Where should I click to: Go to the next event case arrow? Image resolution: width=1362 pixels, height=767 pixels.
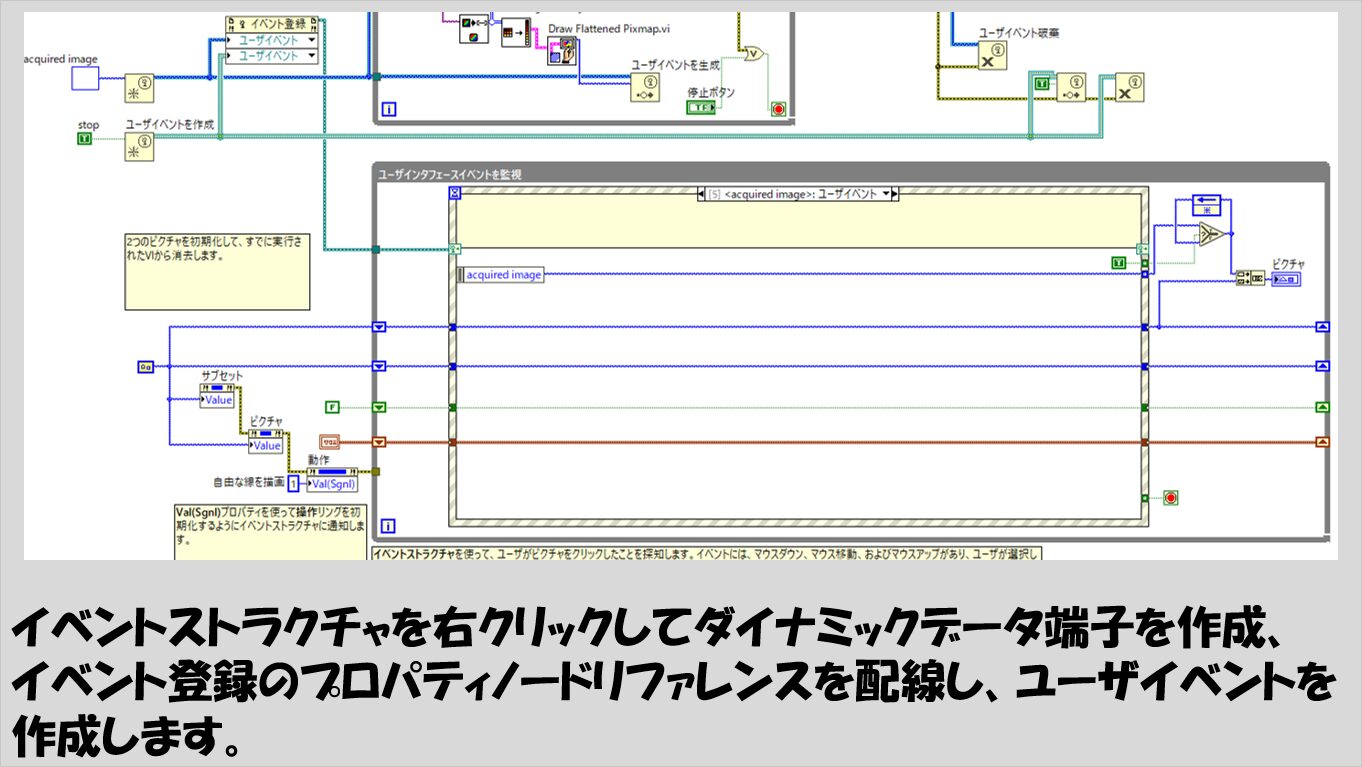pyautogui.click(x=896, y=194)
